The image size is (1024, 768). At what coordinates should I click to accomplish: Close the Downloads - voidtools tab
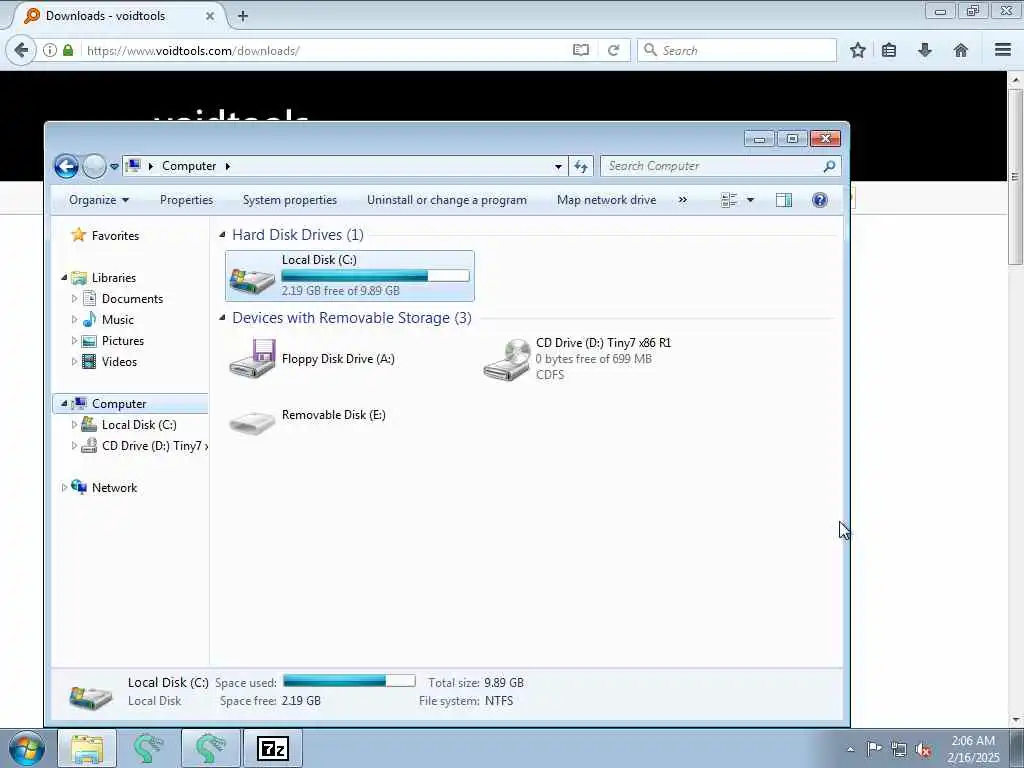[x=210, y=16]
